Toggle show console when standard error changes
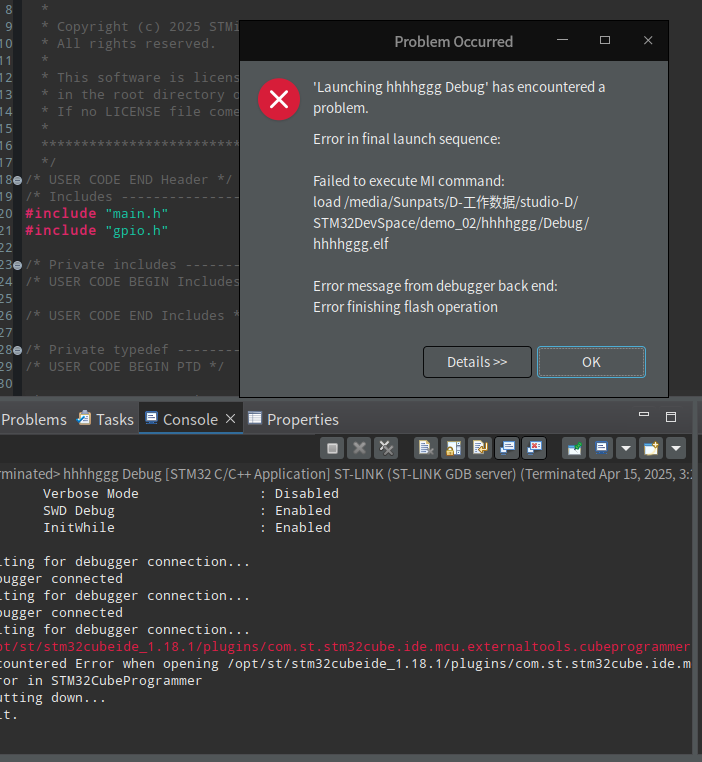The width and height of the screenshot is (702, 762). click(x=534, y=448)
